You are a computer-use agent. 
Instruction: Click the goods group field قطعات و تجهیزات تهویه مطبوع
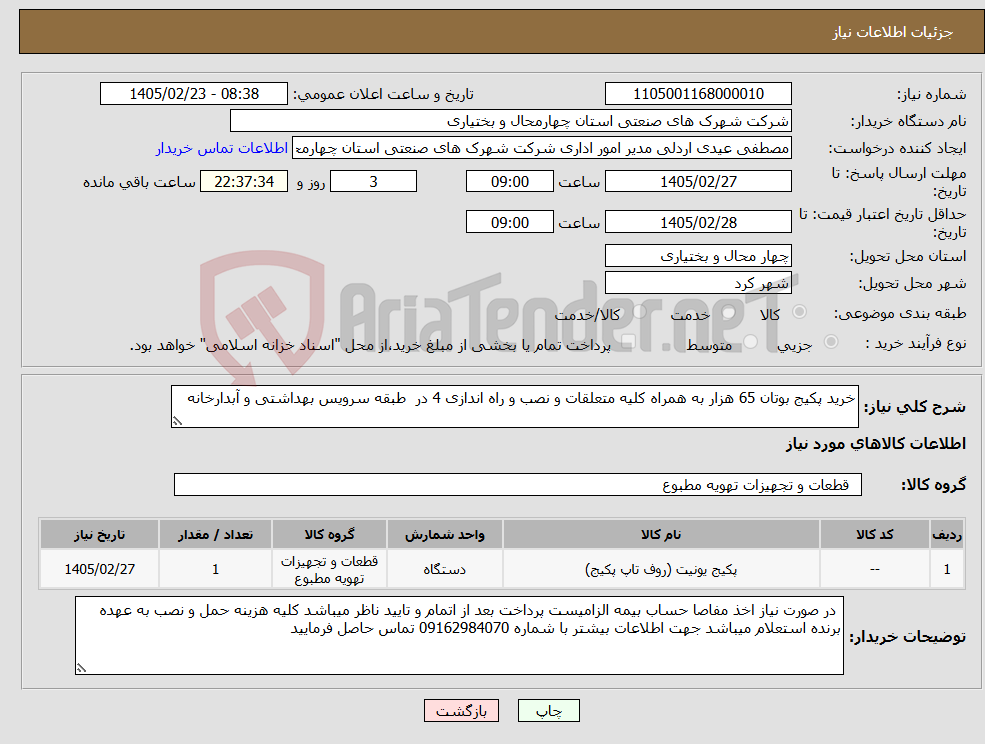point(518,484)
